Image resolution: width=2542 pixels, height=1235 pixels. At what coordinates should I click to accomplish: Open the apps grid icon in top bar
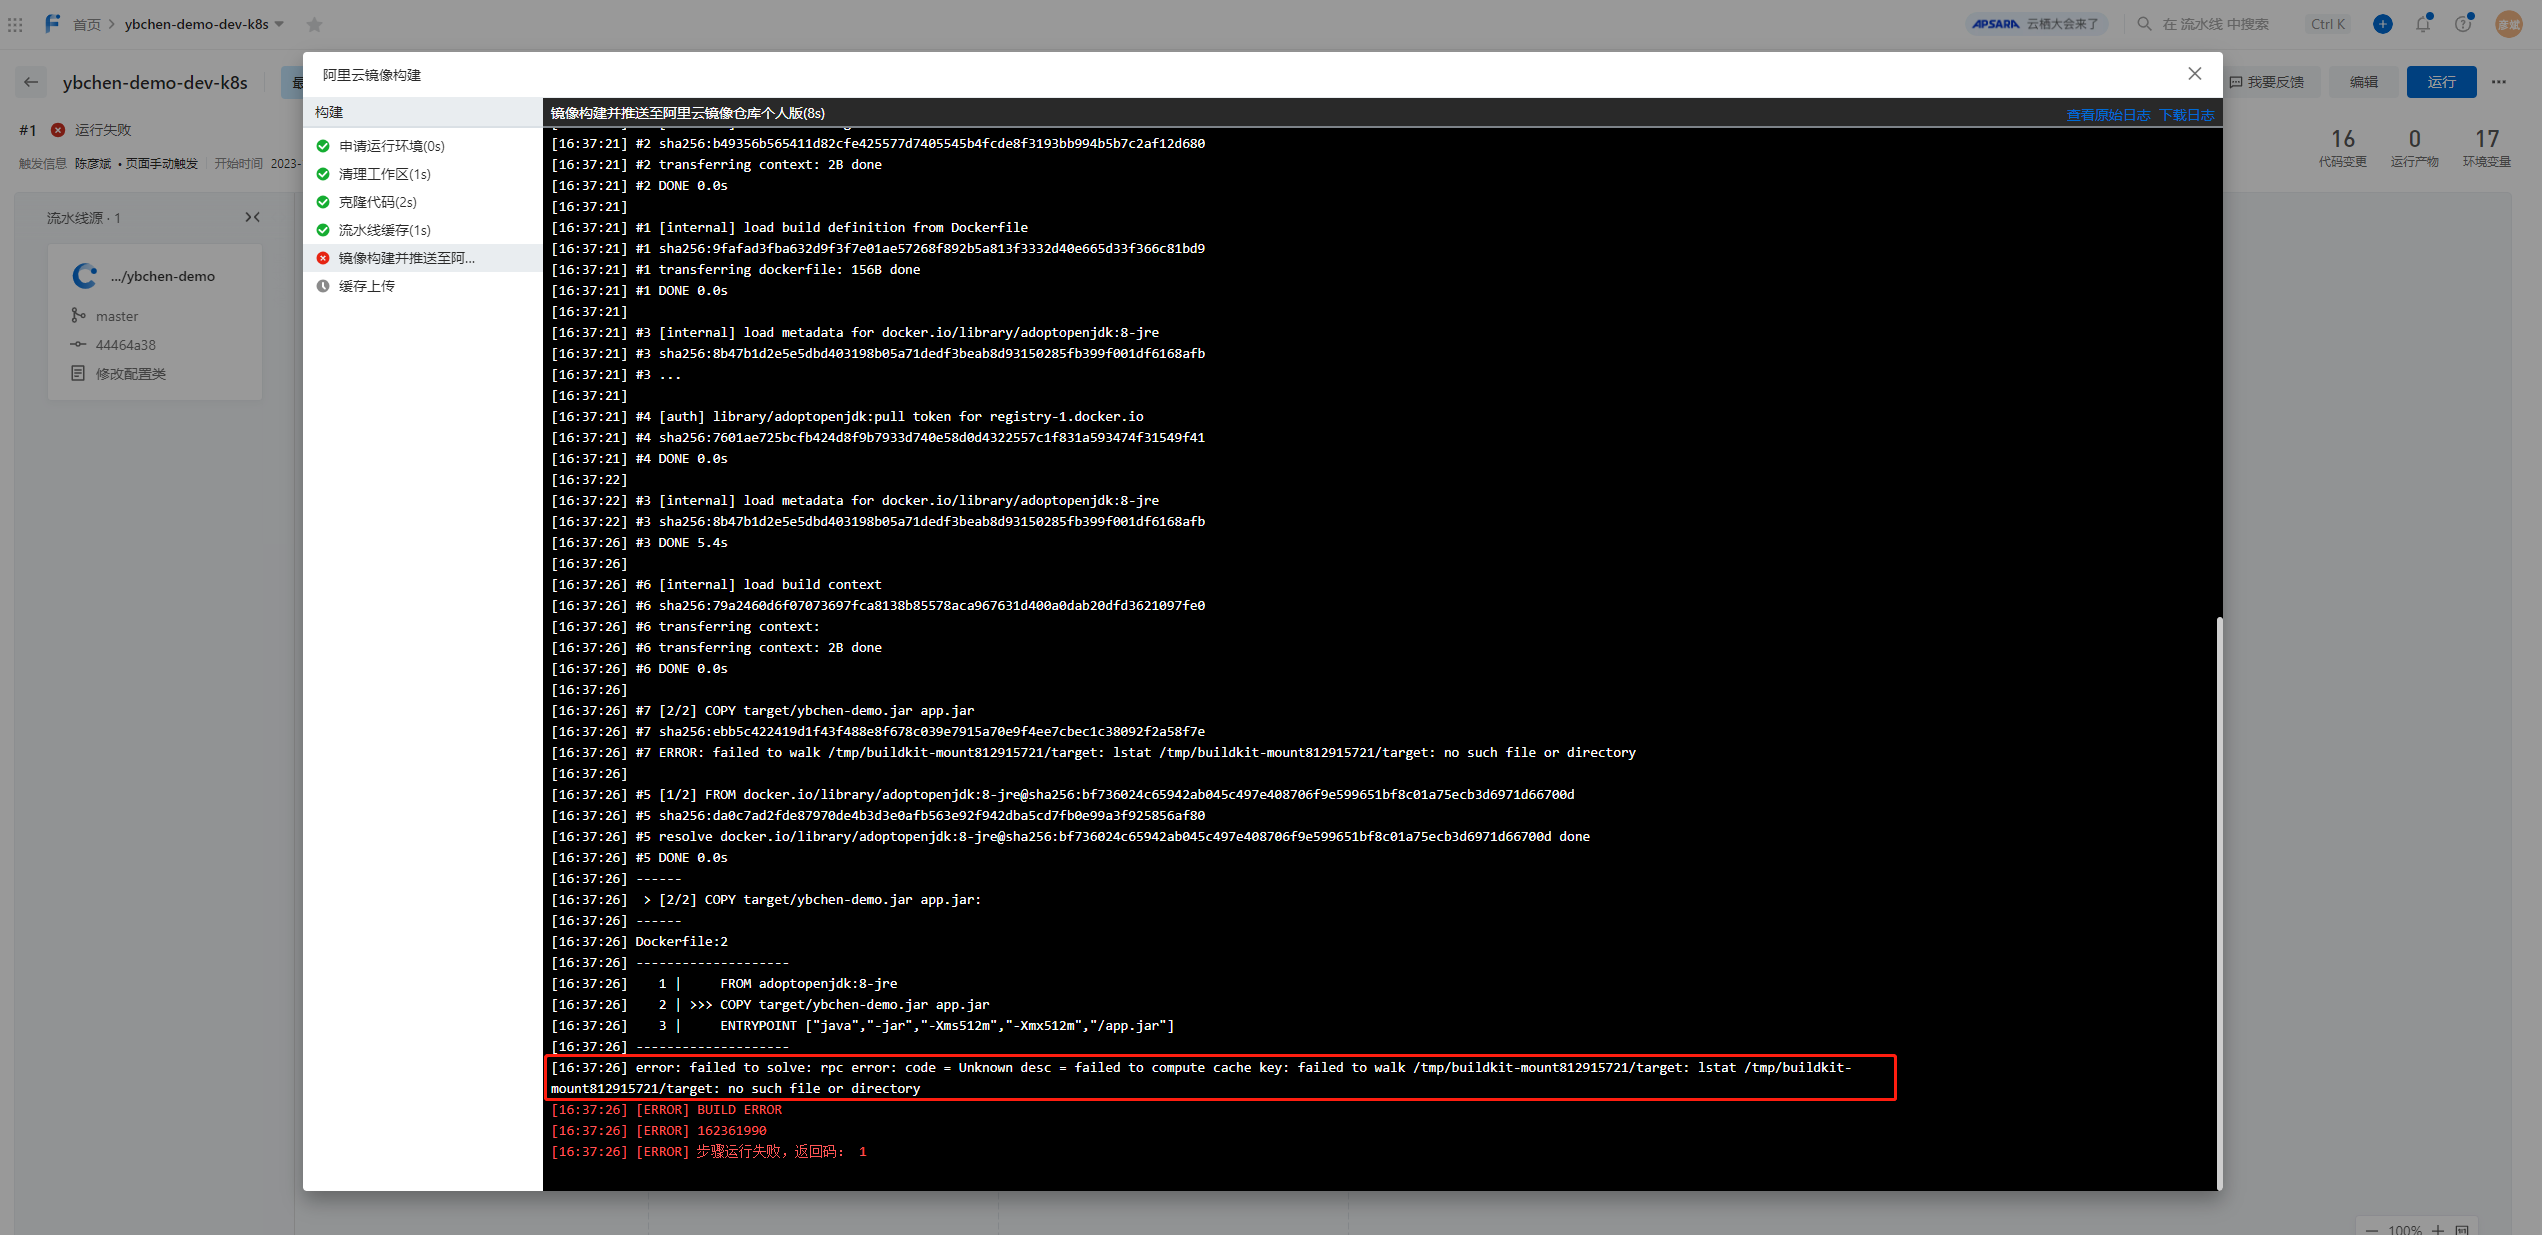pos(15,24)
